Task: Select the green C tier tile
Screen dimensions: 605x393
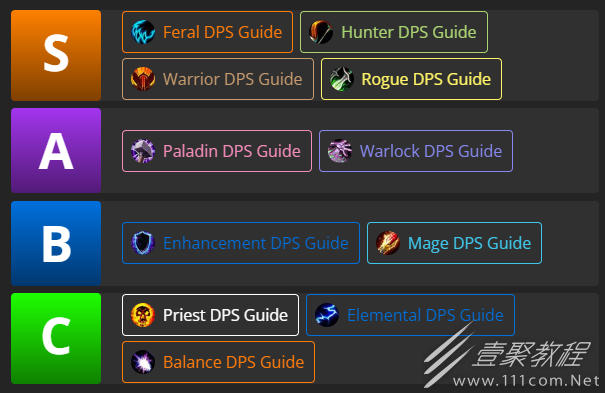Action: click(56, 338)
